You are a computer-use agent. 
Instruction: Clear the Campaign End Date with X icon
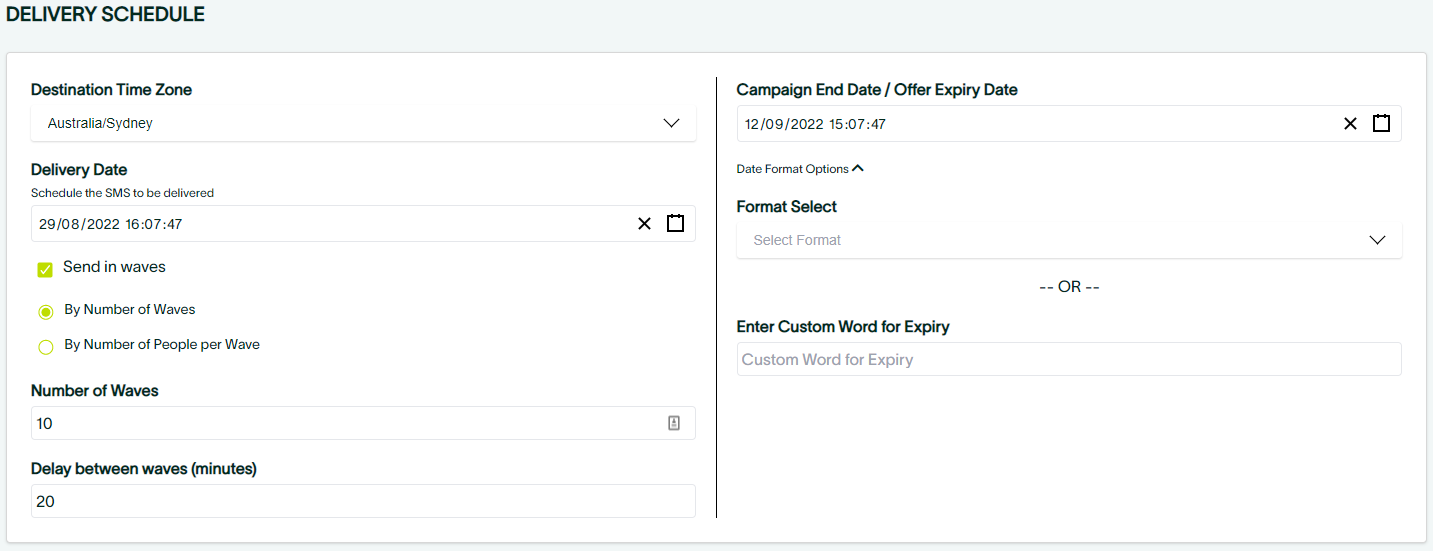(x=1350, y=124)
